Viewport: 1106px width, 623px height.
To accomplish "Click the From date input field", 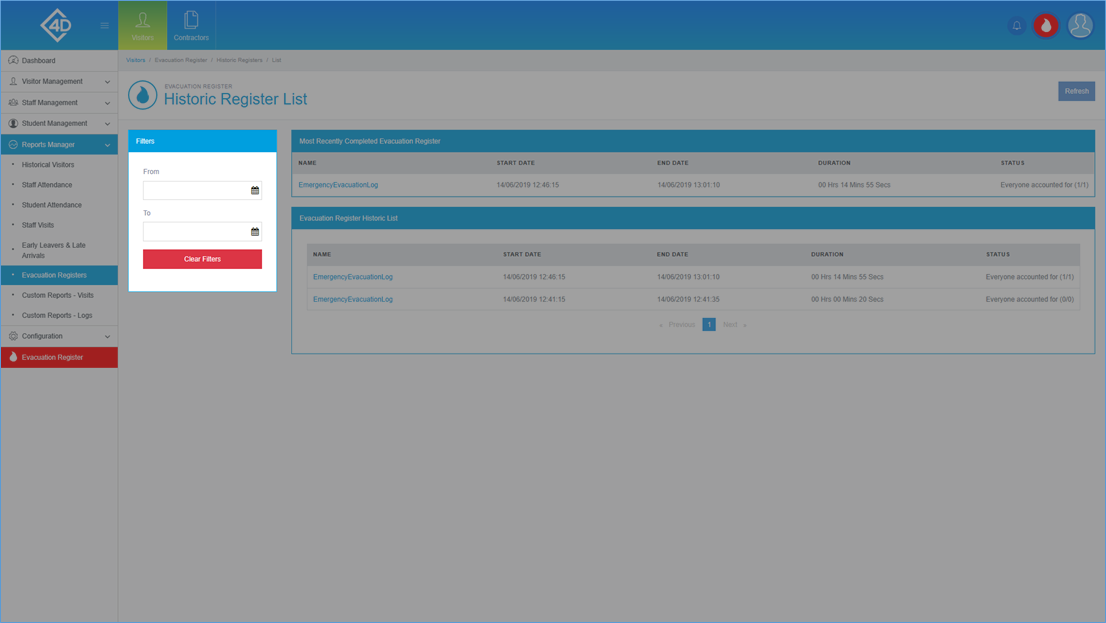I will [x=202, y=190].
